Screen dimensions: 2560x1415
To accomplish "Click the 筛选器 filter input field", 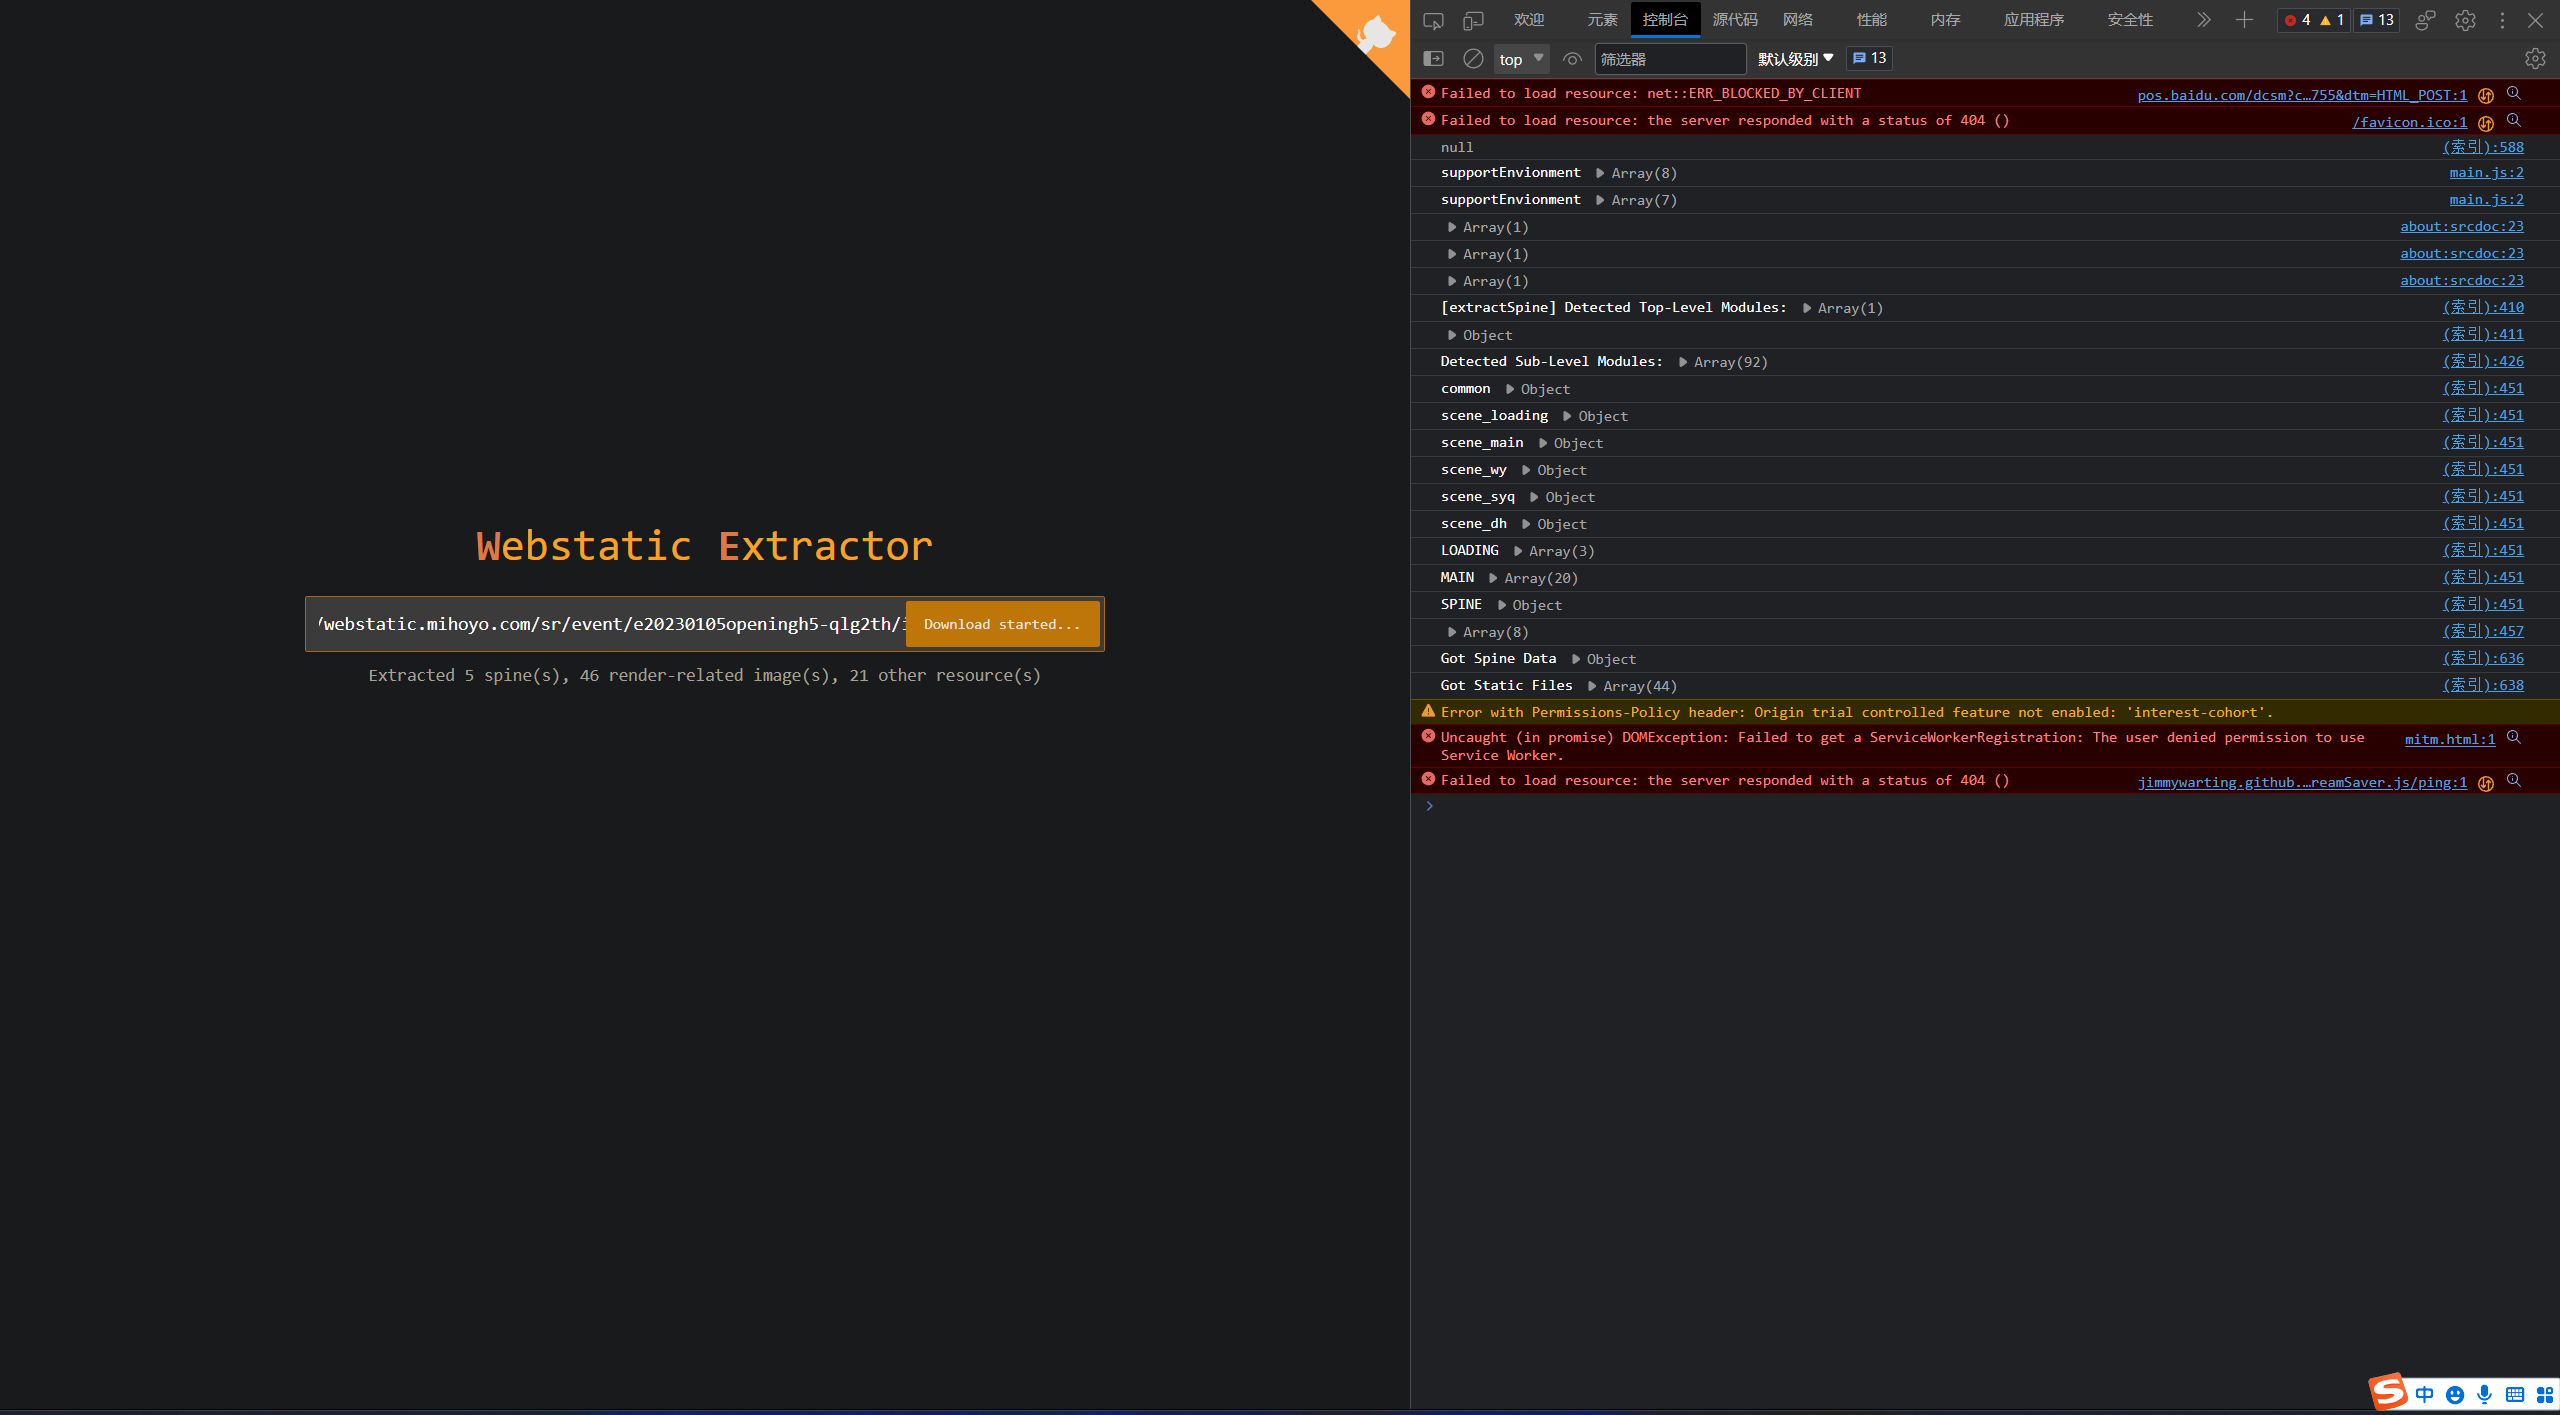I will tap(1668, 59).
